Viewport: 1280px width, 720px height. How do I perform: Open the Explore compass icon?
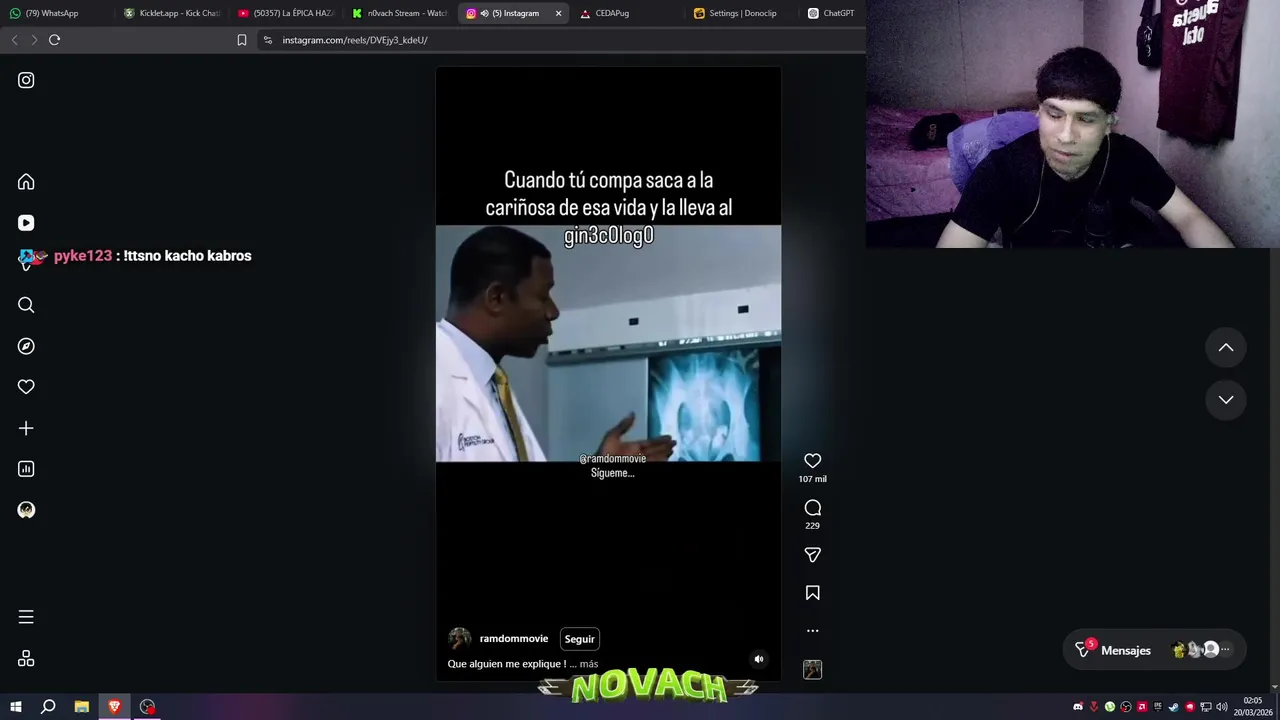[x=26, y=346]
